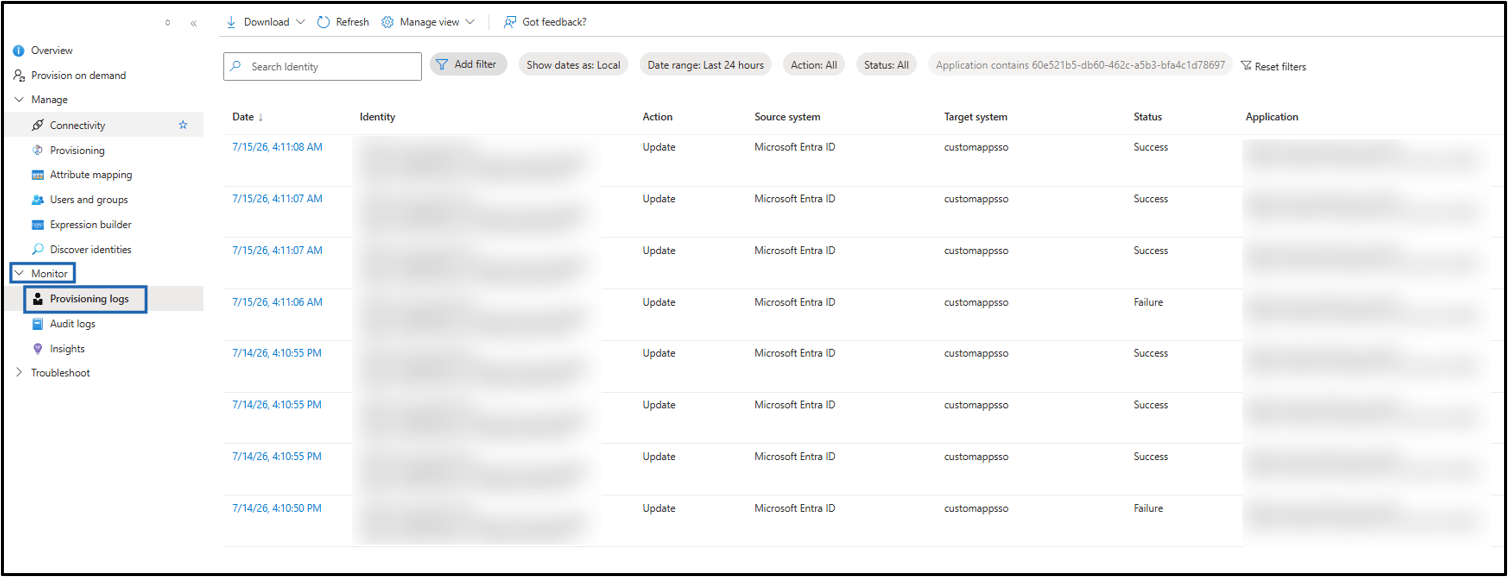Click the Discover identities magnifier icon

point(38,250)
